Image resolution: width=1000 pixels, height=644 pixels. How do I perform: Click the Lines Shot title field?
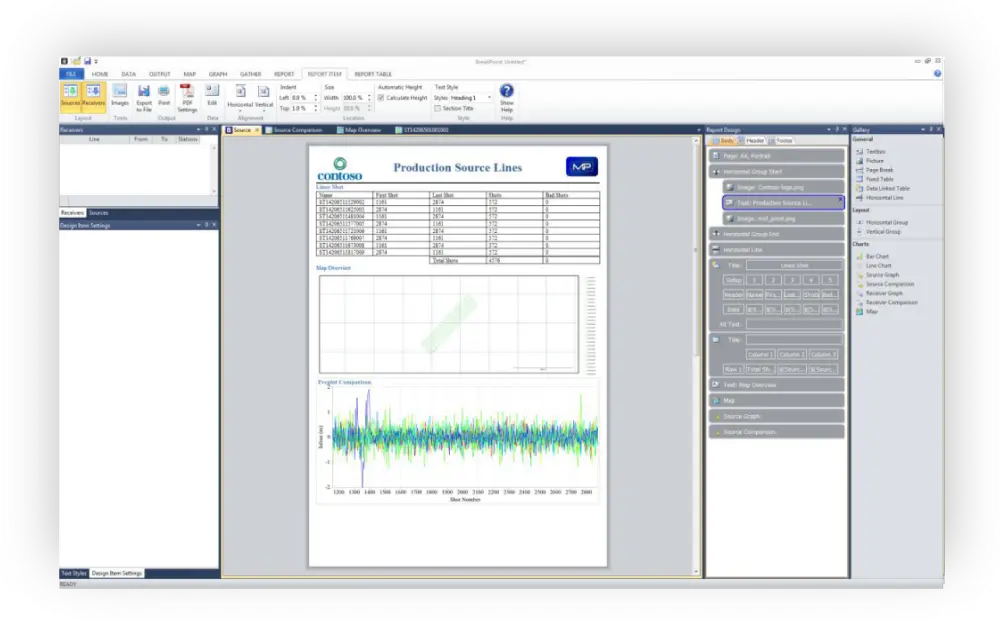point(794,265)
